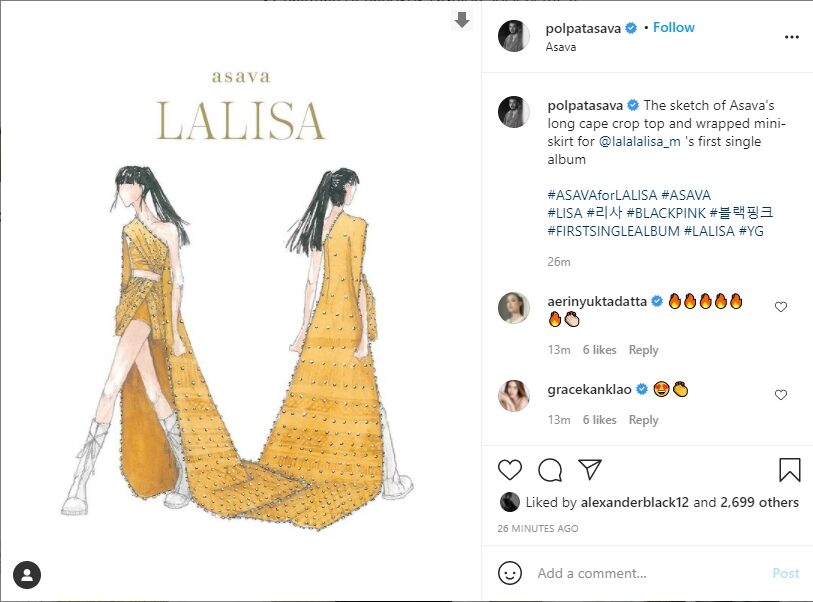Like gracekanklao's comment with its heart

click(781, 395)
